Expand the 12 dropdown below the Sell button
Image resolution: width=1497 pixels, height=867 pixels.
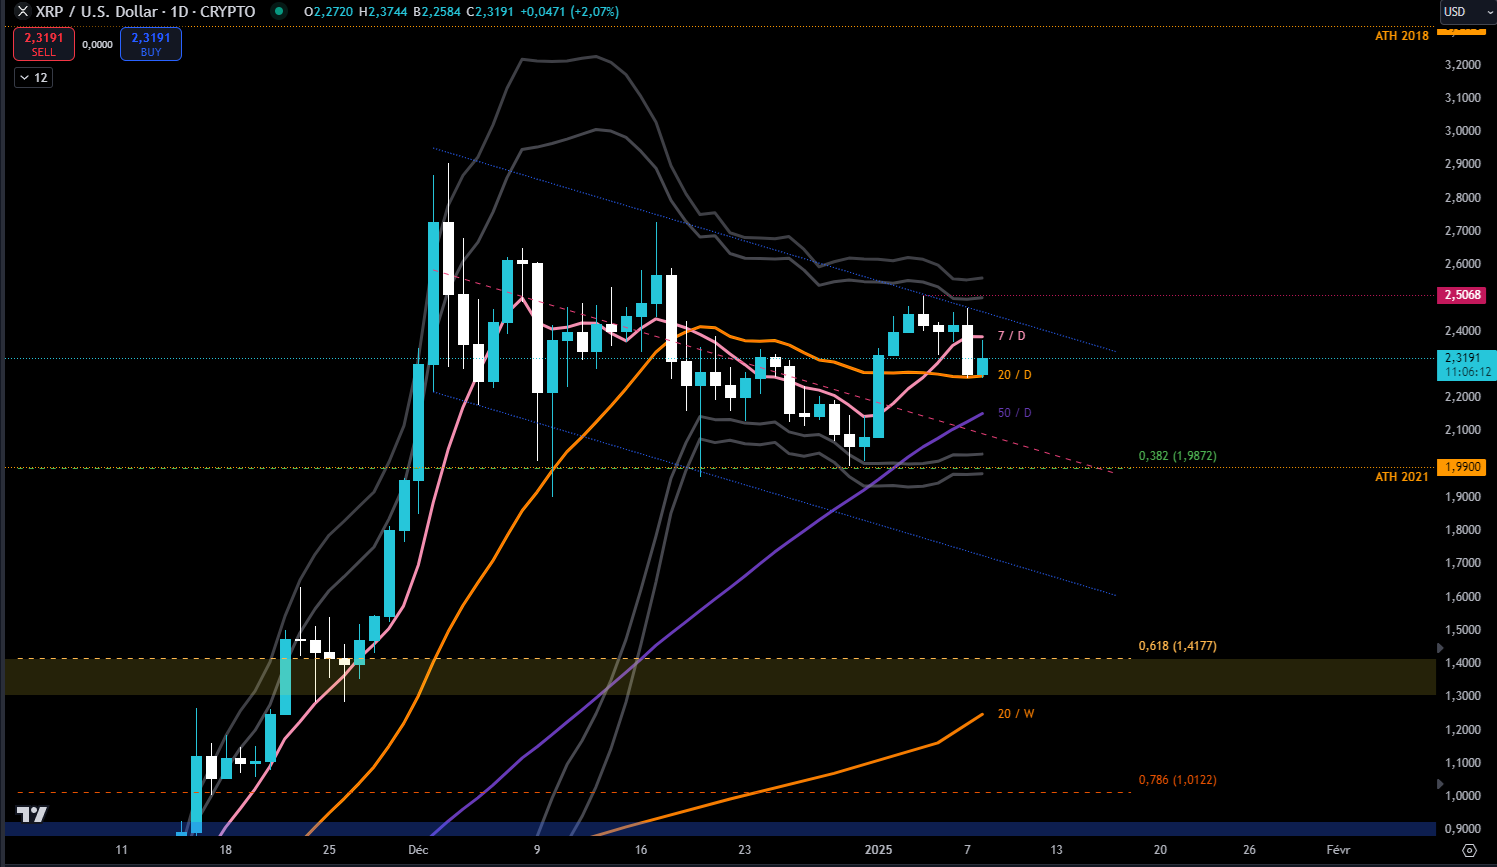pos(33,77)
